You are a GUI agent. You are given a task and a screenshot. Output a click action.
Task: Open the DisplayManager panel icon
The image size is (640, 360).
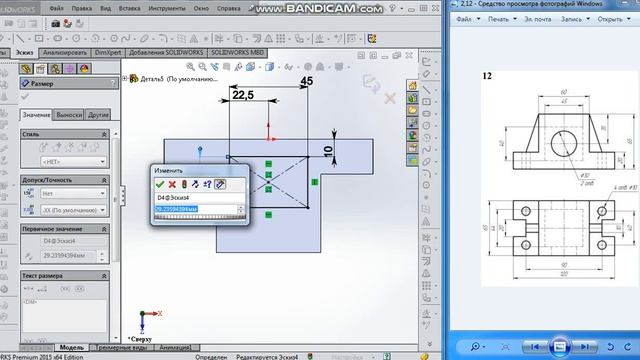[x=84, y=69]
